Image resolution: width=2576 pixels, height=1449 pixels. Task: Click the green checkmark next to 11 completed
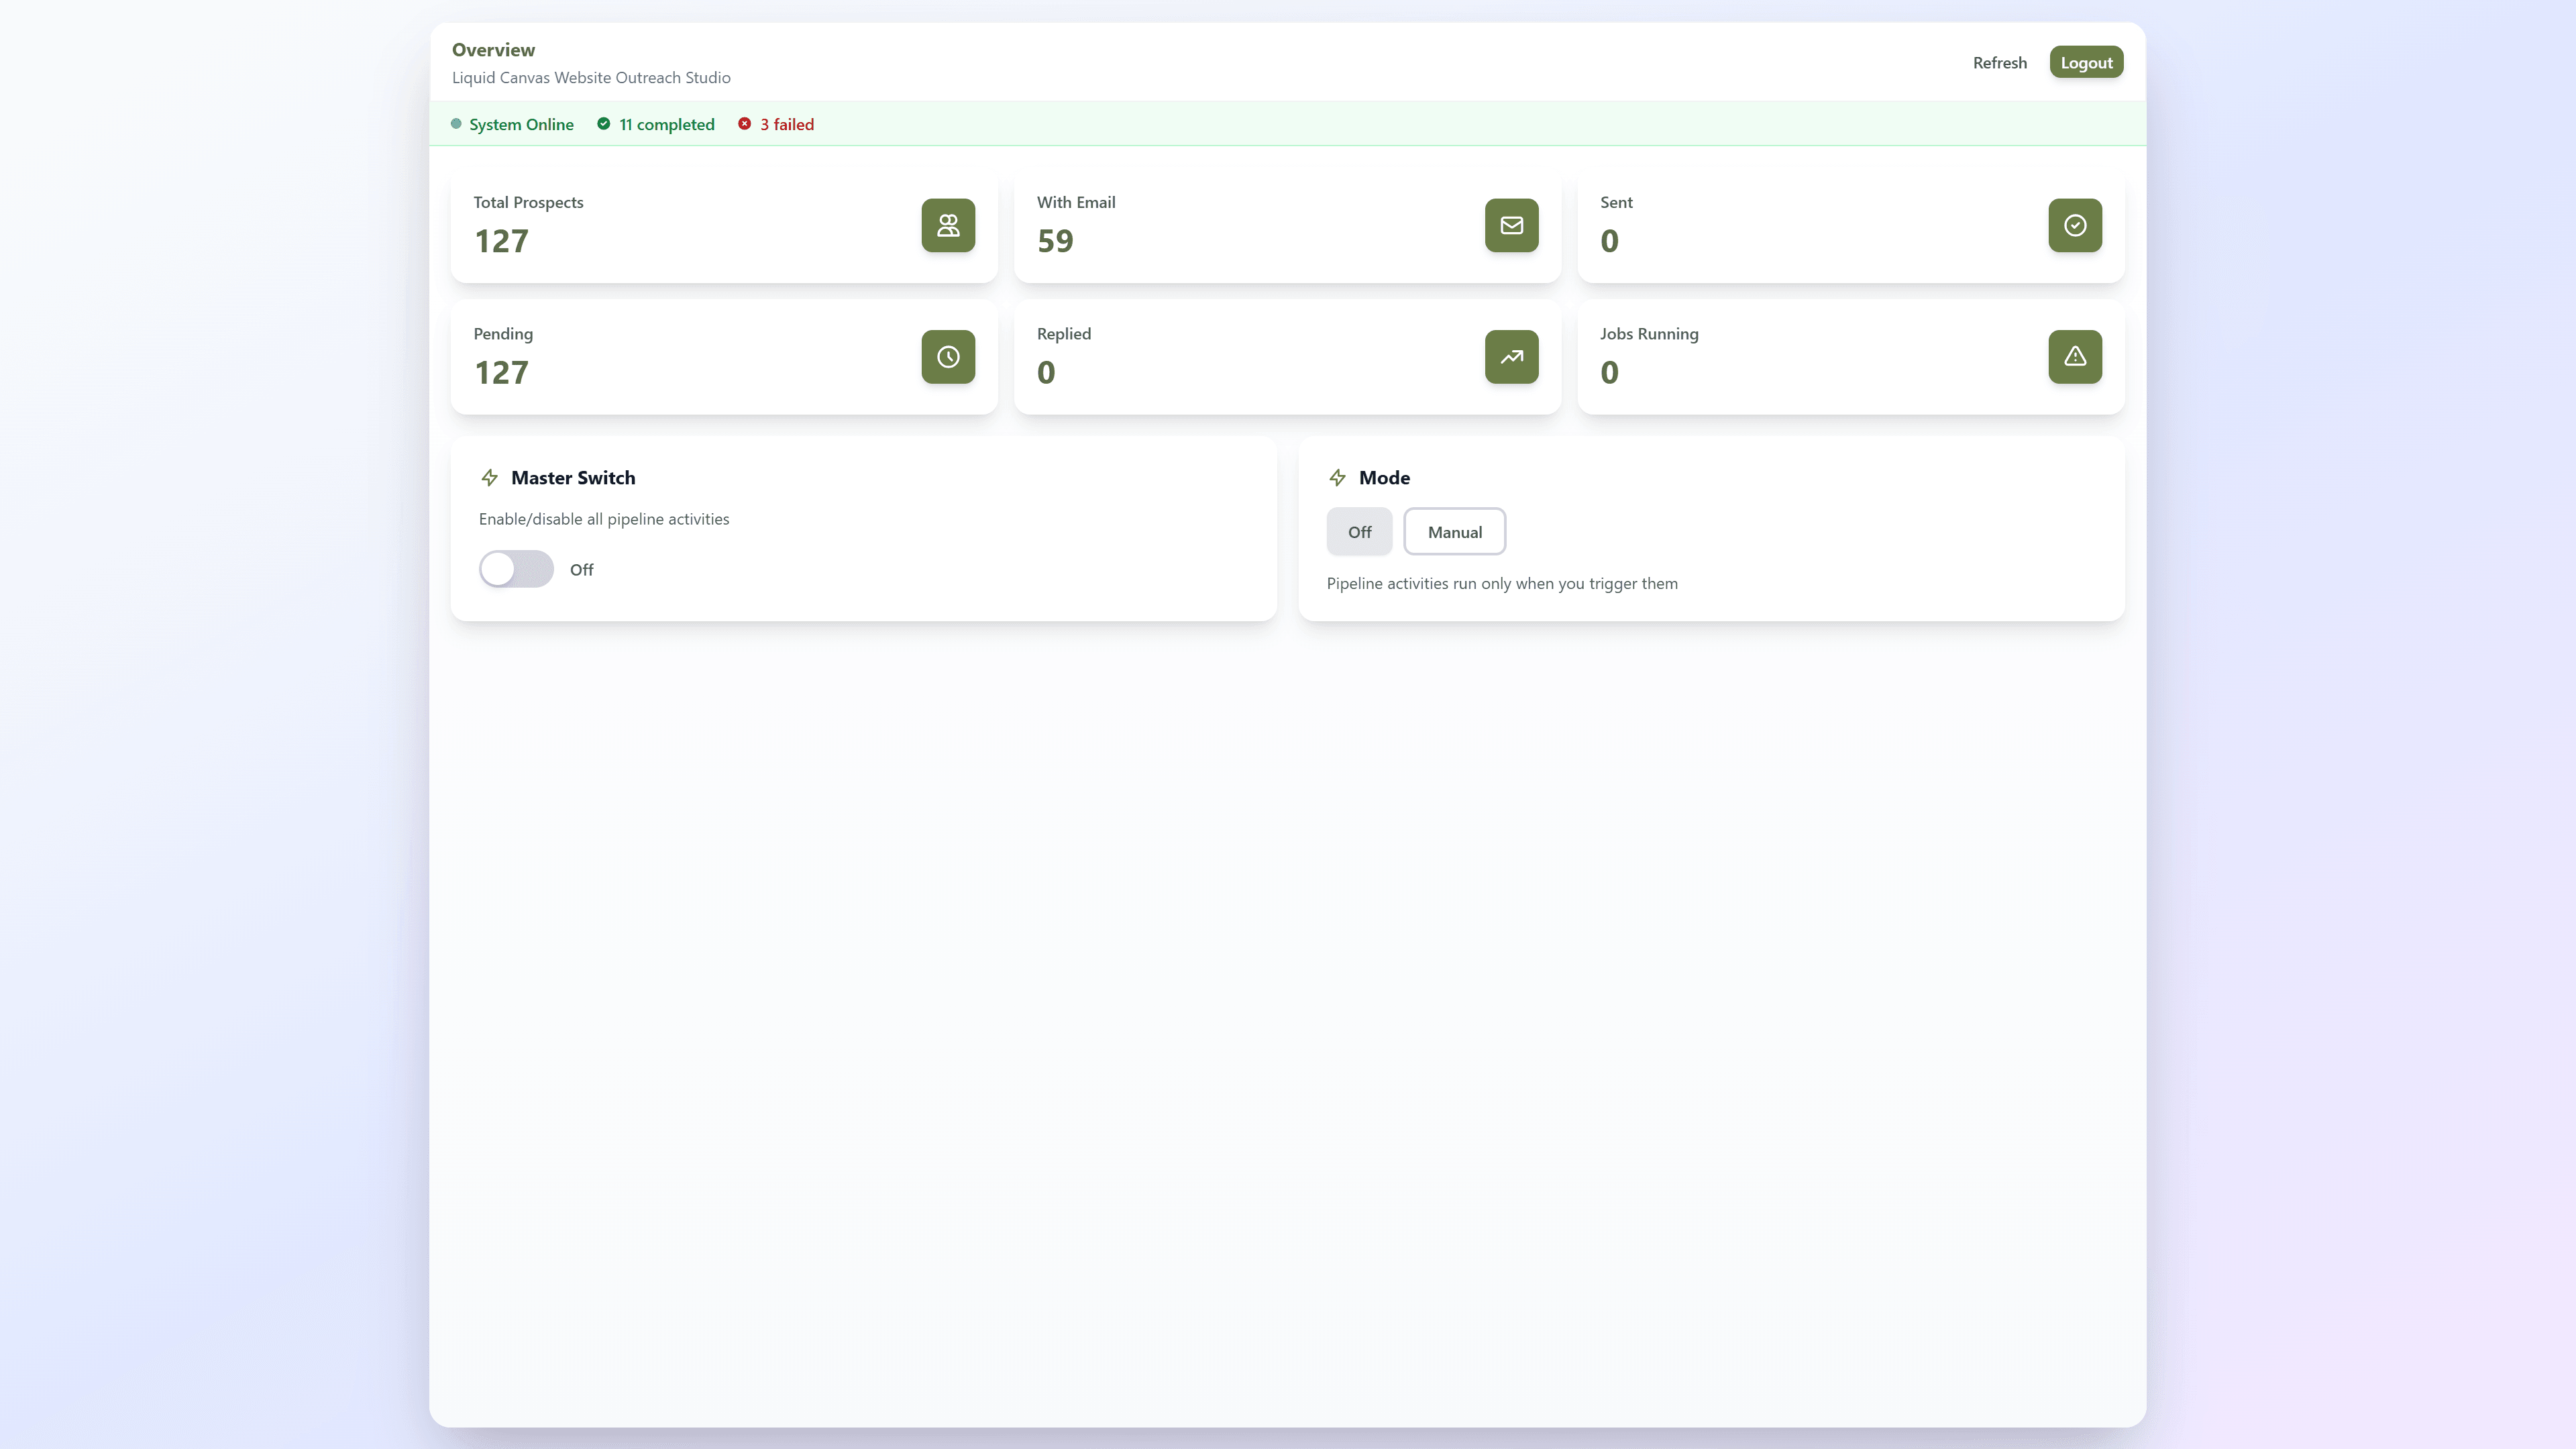(x=604, y=124)
